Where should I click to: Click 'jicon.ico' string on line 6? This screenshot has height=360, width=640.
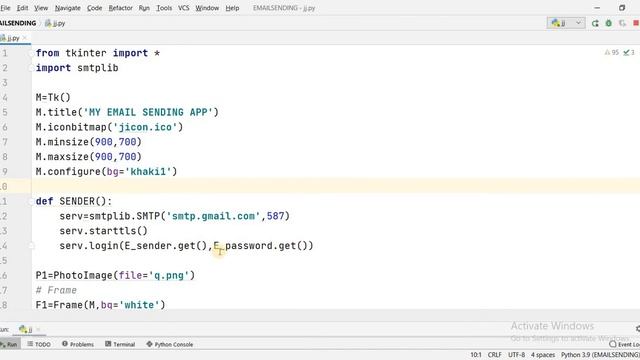145,127
